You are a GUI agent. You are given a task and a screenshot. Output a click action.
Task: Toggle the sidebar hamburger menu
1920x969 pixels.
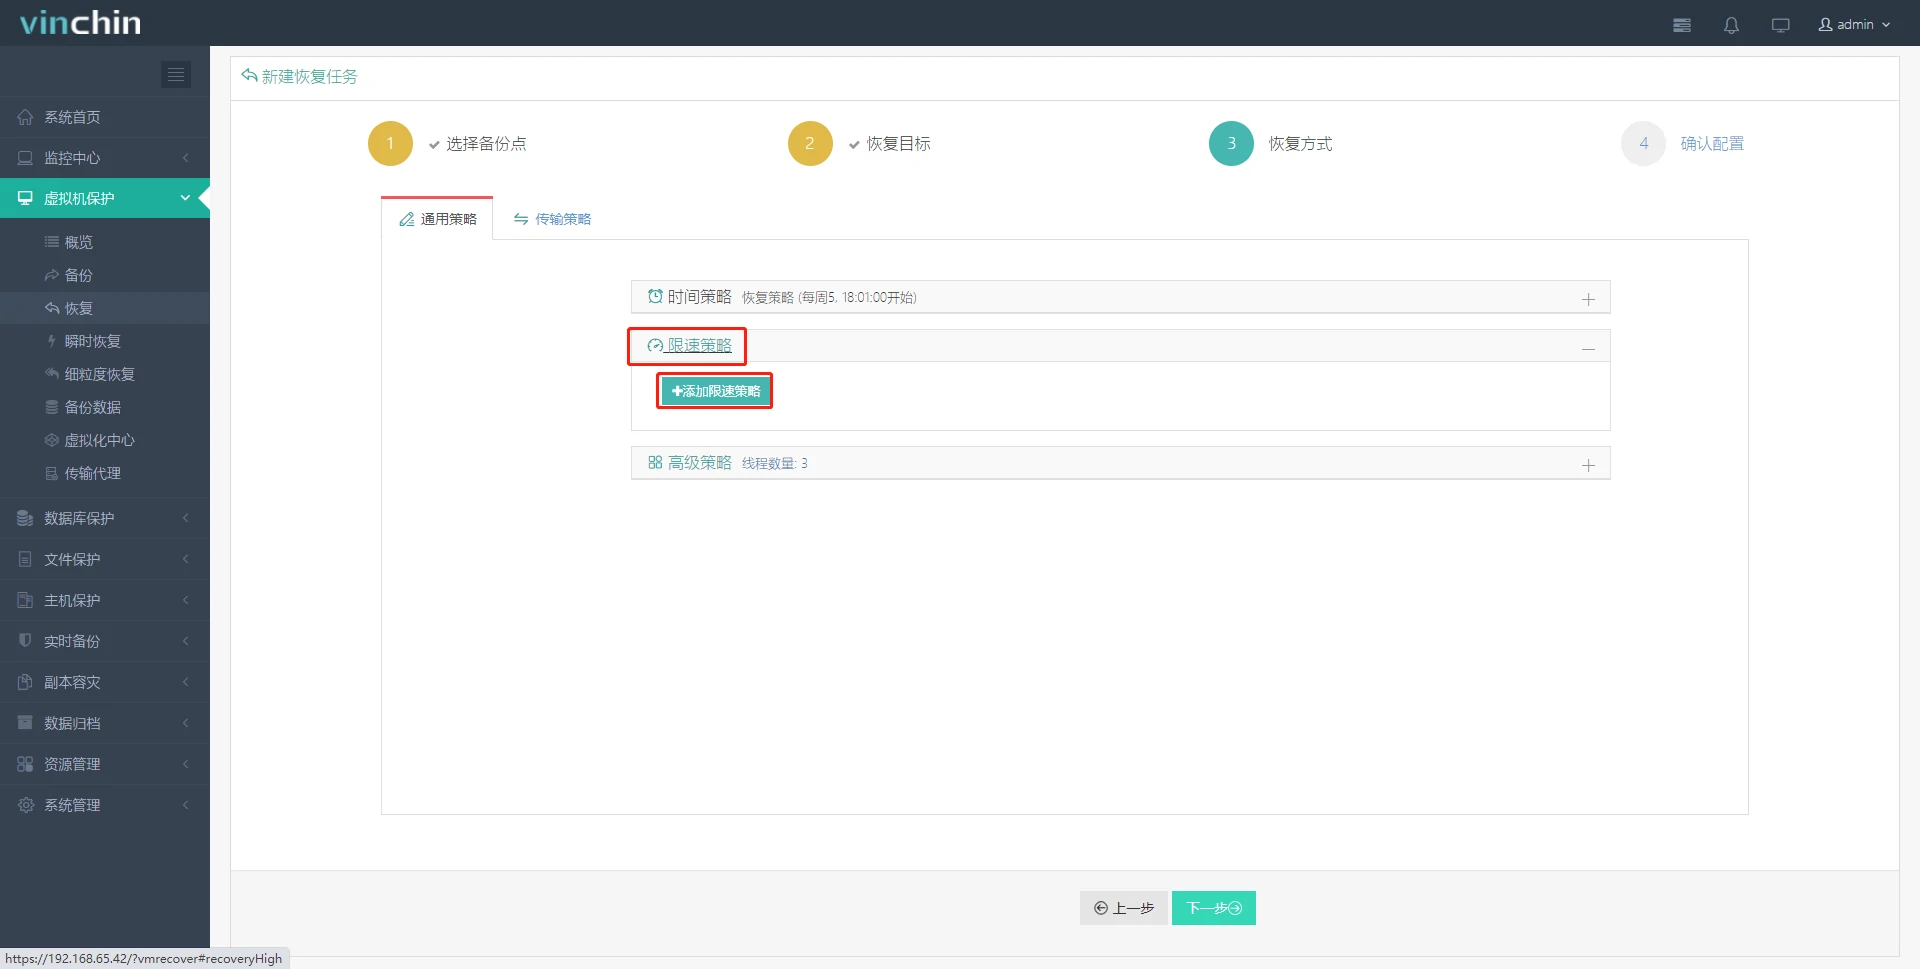coord(176,74)
